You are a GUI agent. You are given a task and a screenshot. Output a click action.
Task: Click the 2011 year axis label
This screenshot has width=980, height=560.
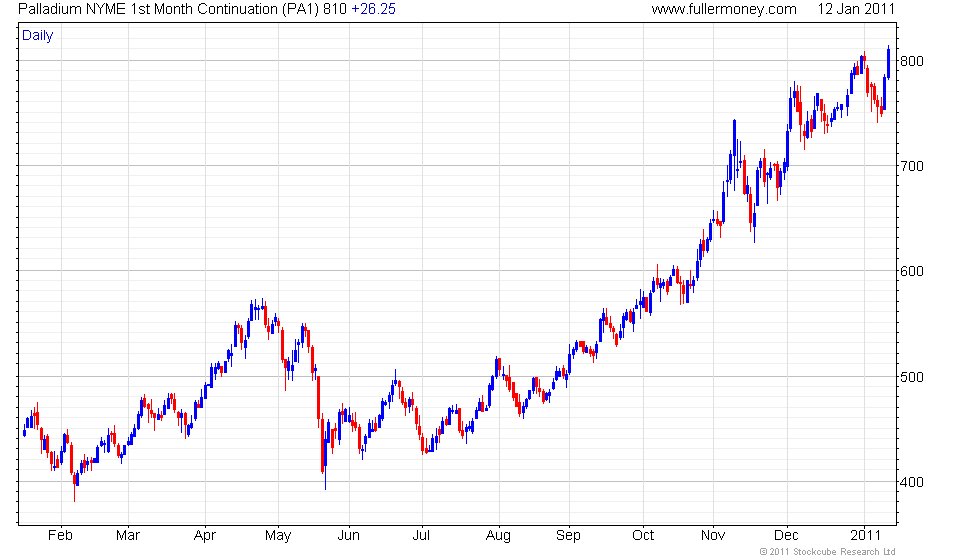click(x=865, y=536)
